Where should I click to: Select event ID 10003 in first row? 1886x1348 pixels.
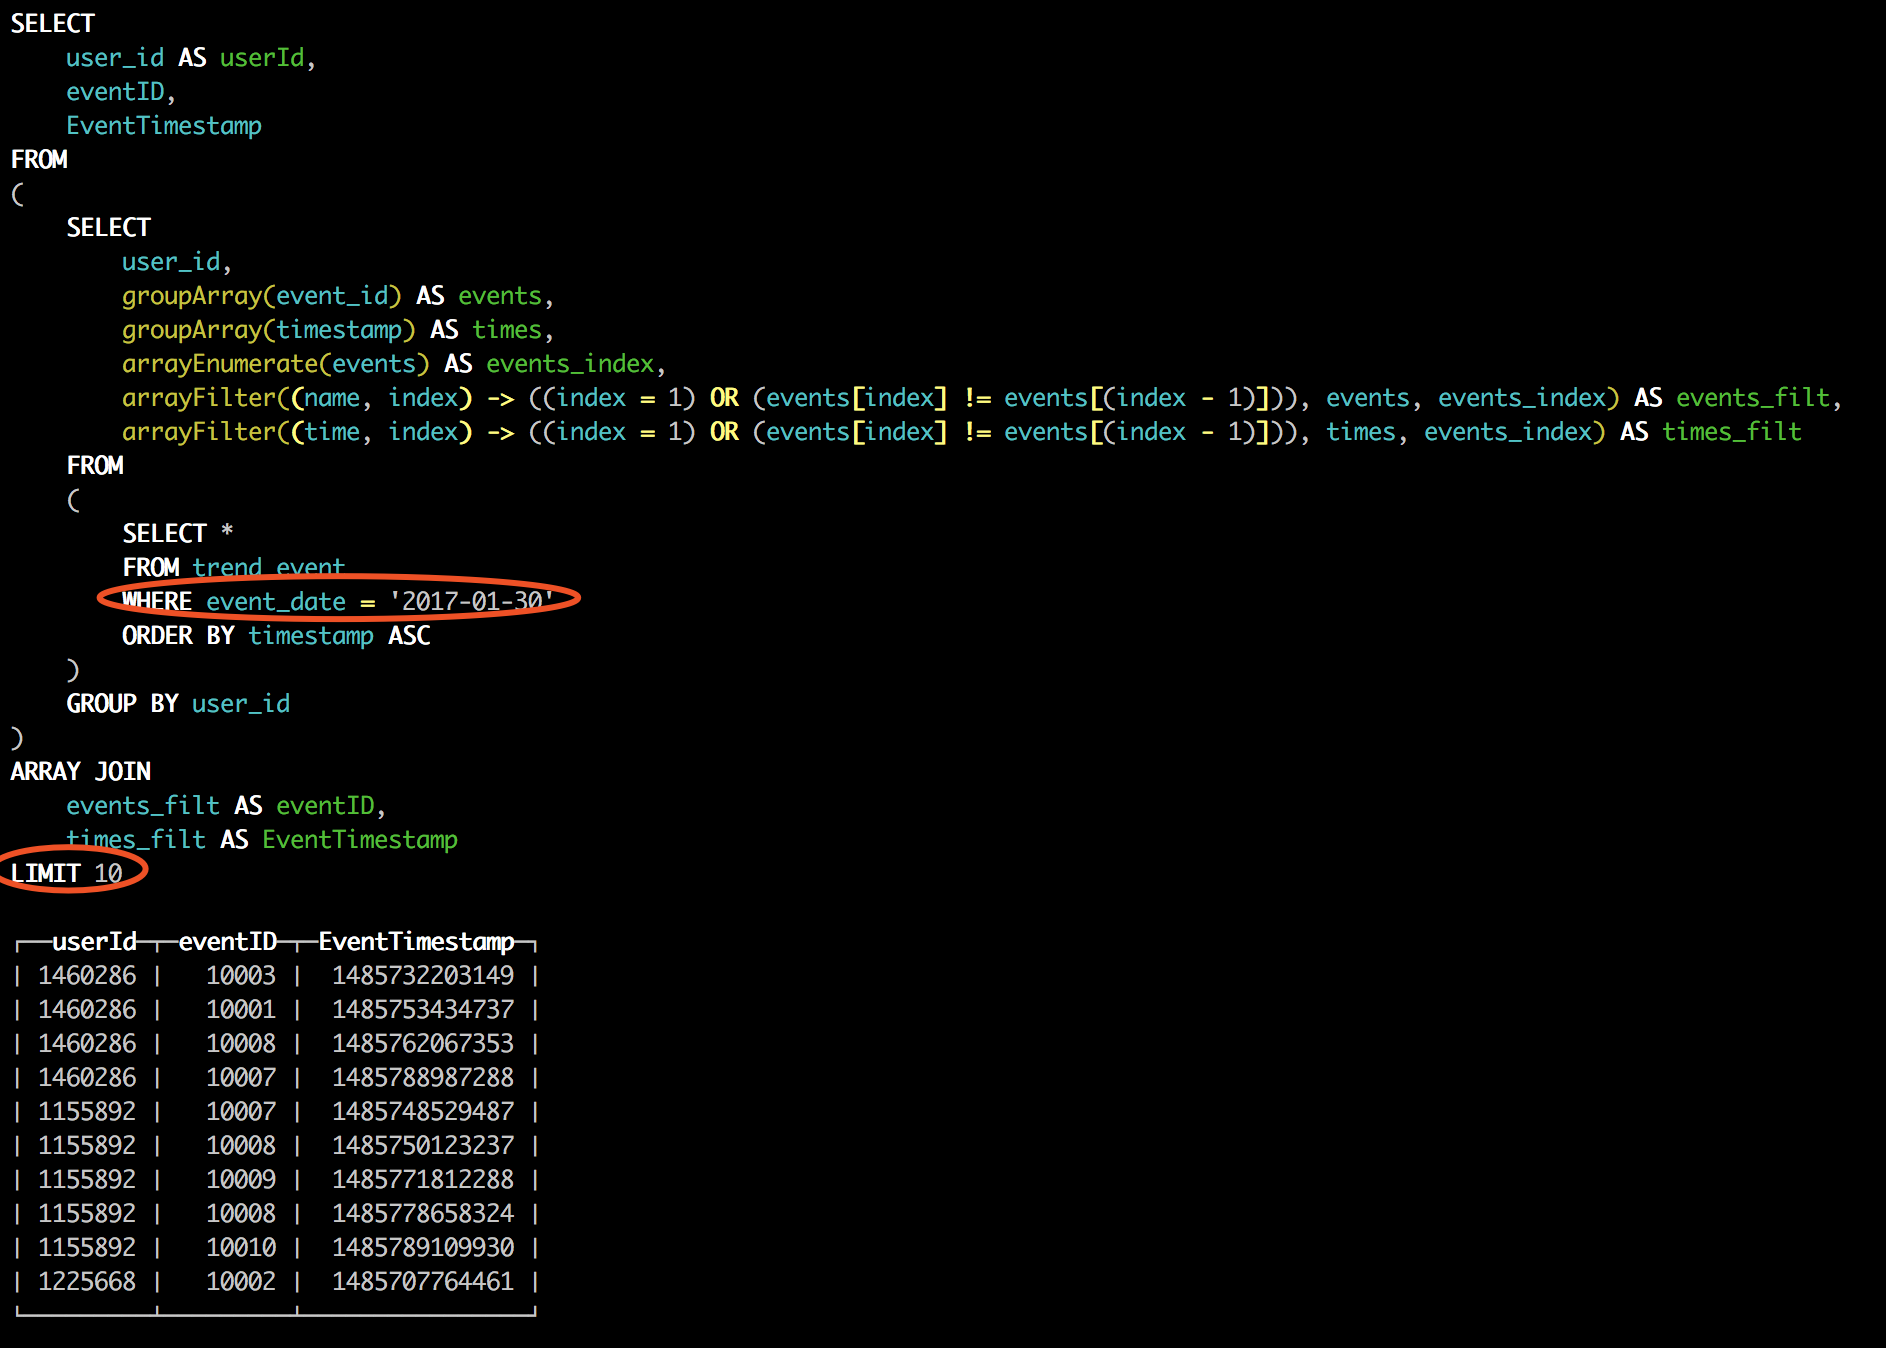point(240,975)
